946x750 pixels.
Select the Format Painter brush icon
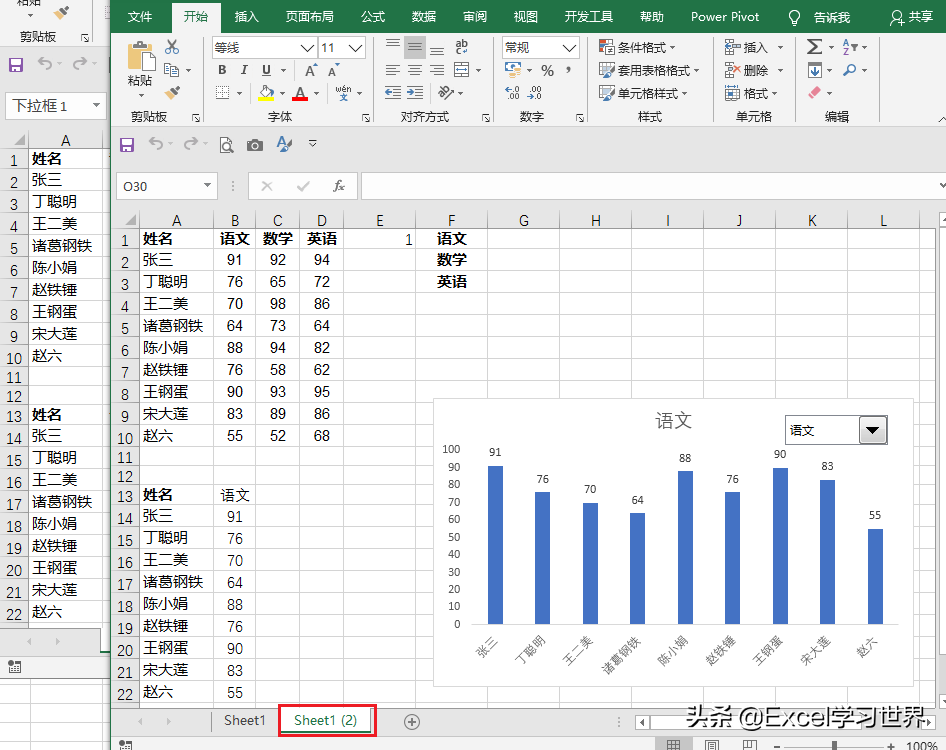click(172, 93)
